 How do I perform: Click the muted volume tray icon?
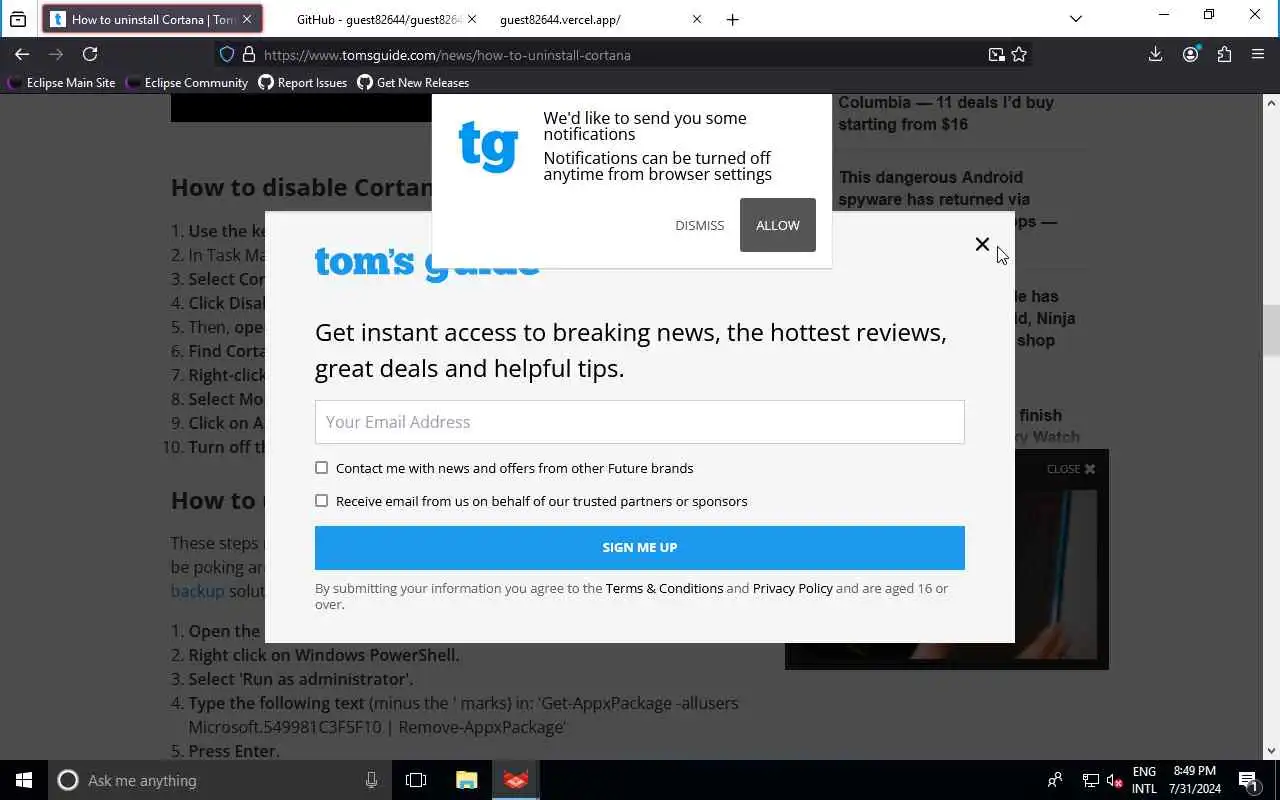click(x=1114, y=780)
